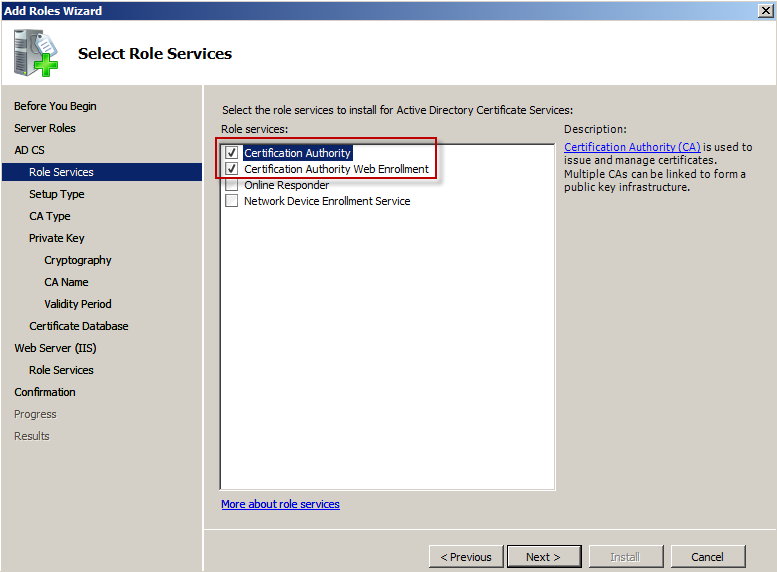This screenshot has width=777, height=572.
Task: Uncheck the Certification Authority checkbox
Action: pos(232,153)
